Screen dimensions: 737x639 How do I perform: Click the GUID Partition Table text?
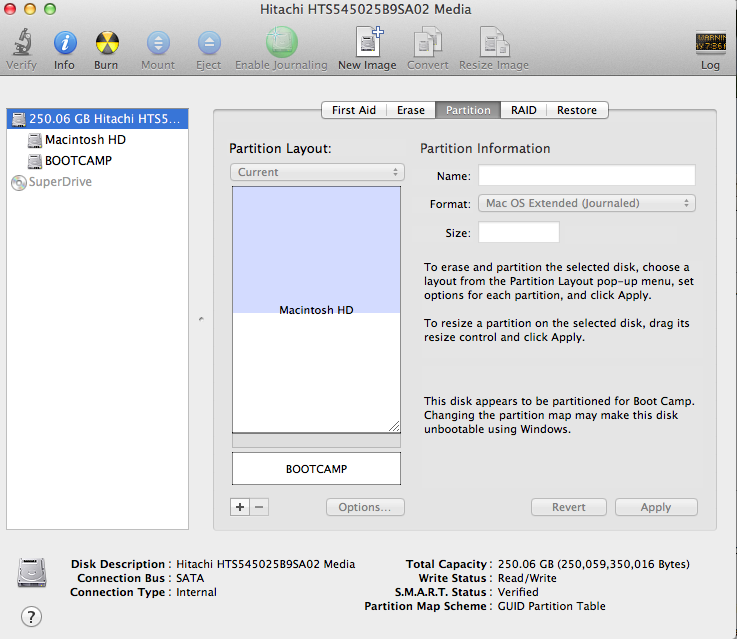click(551, 606)
